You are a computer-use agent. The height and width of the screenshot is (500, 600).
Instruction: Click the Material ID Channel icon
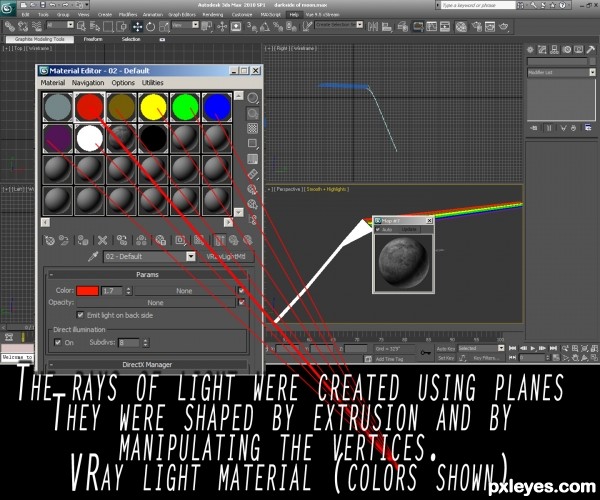(180, 240)
